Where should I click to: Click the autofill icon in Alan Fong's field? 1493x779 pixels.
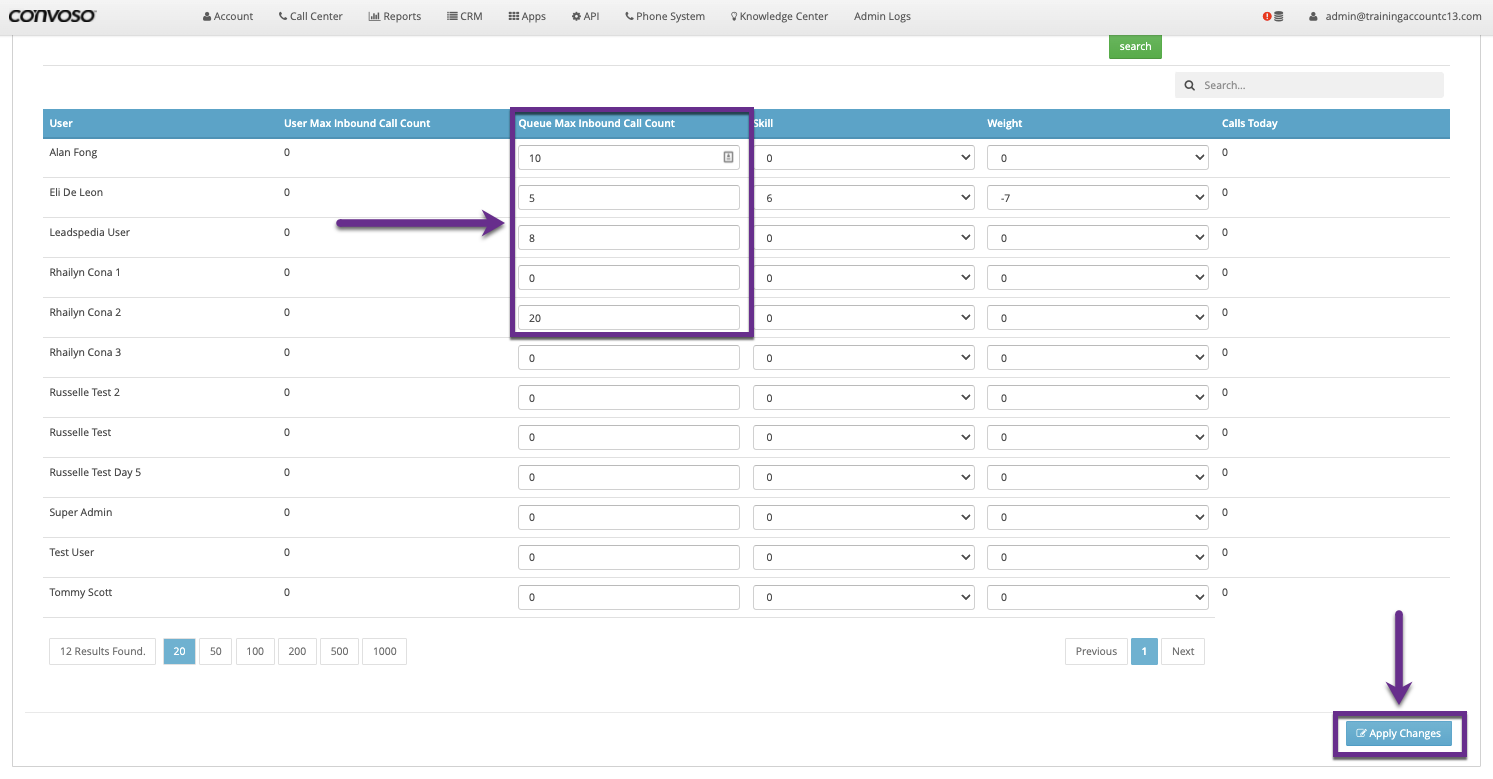[729, 157]
